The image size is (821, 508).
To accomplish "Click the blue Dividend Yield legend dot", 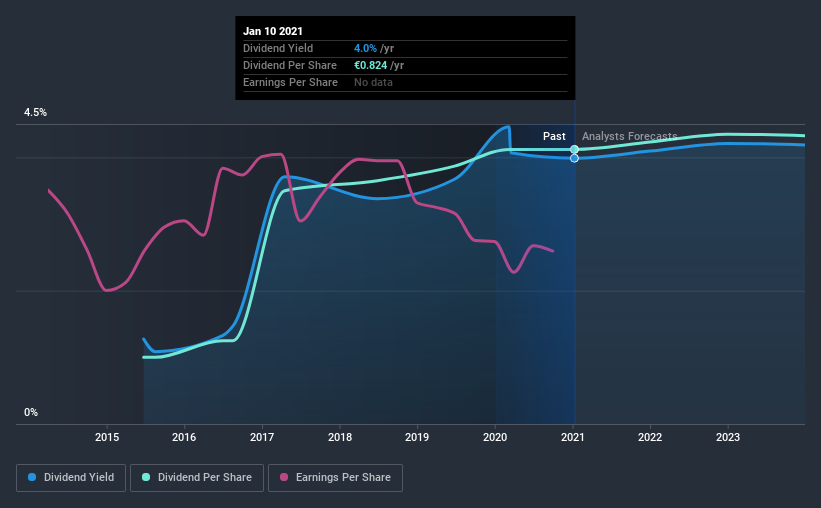I will coord(32,477).
